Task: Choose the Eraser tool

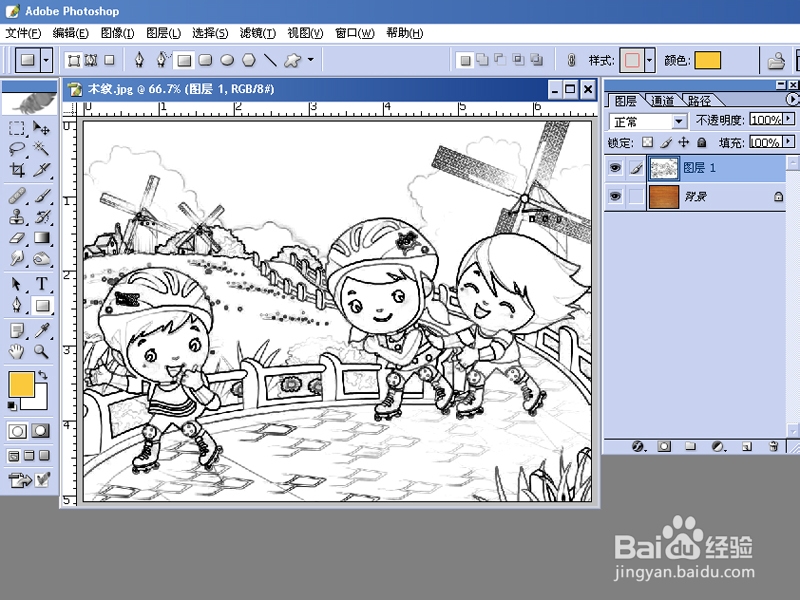Action: tap(17, 238)
